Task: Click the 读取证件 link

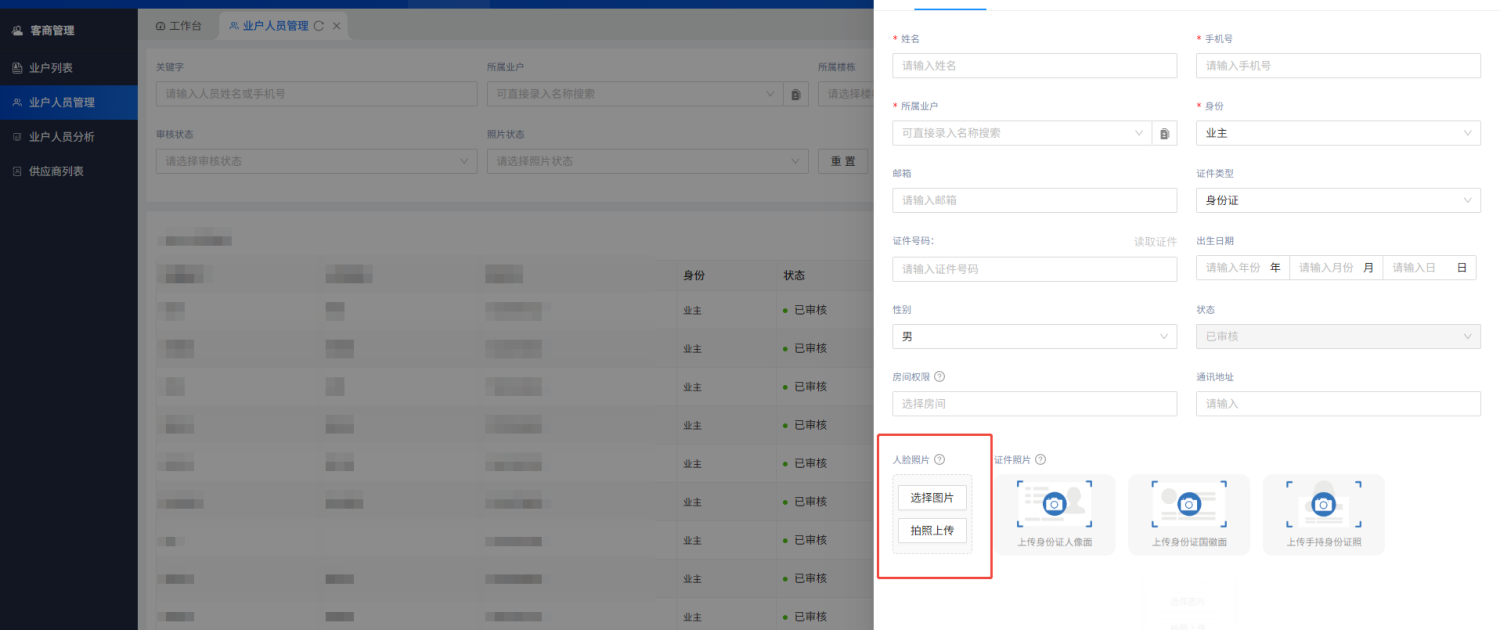Action: click(1155, 242)
